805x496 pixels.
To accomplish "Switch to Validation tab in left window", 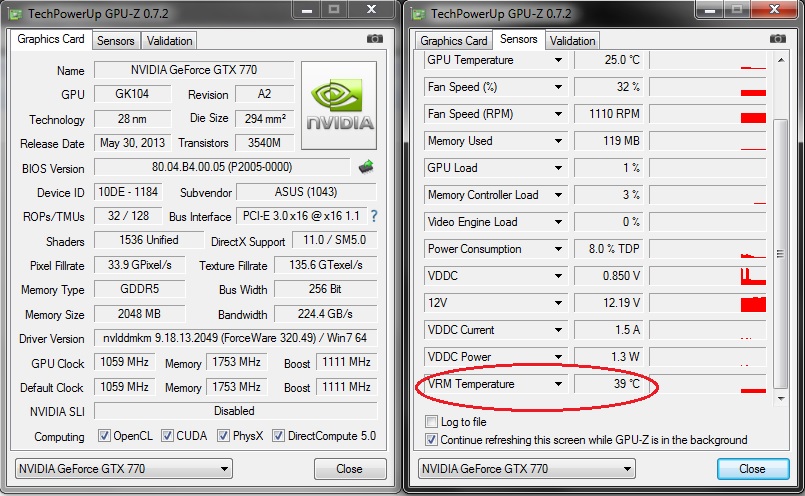I will (x=169, y=41).
